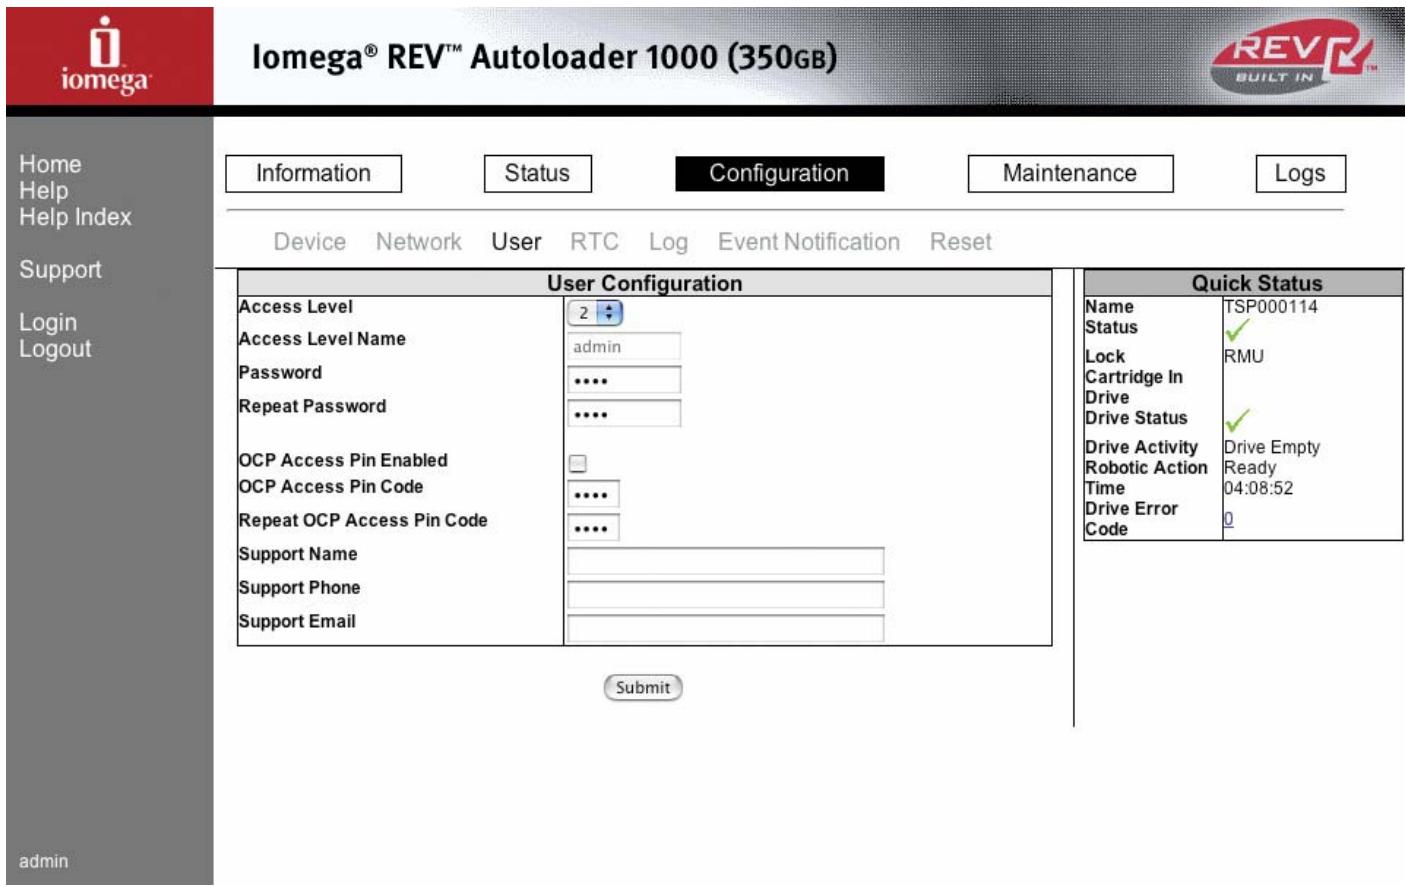Viewport: 1406px width, 887px height.
Task: Click the Support Email input field
Action: pyautogui.click(x=725, y=629)
